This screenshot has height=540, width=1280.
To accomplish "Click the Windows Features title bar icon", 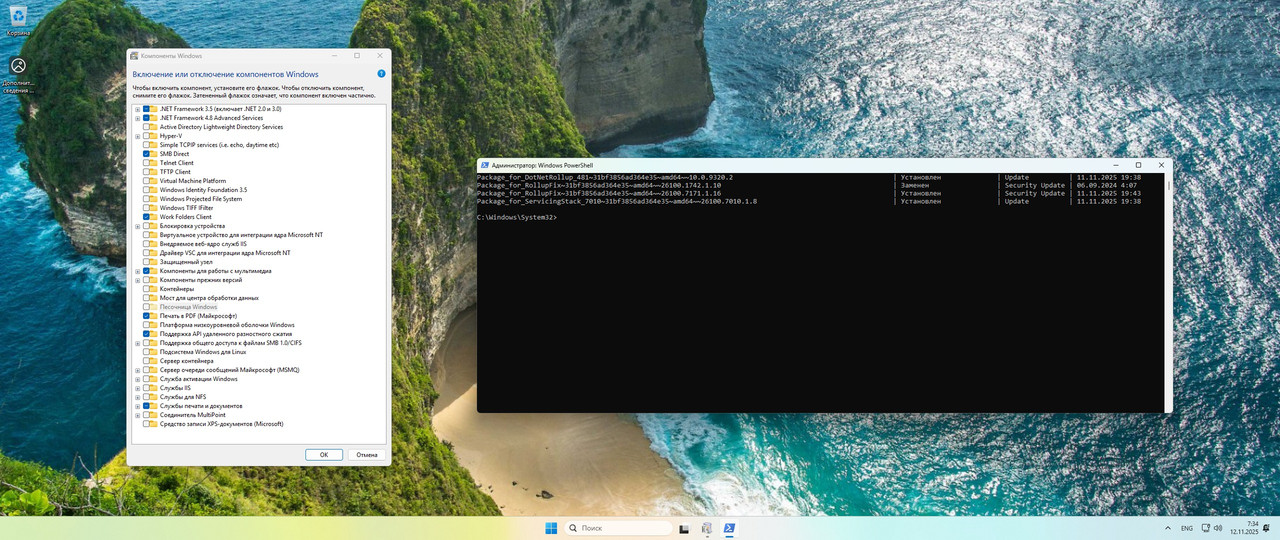I will click(x=135, y=56).
